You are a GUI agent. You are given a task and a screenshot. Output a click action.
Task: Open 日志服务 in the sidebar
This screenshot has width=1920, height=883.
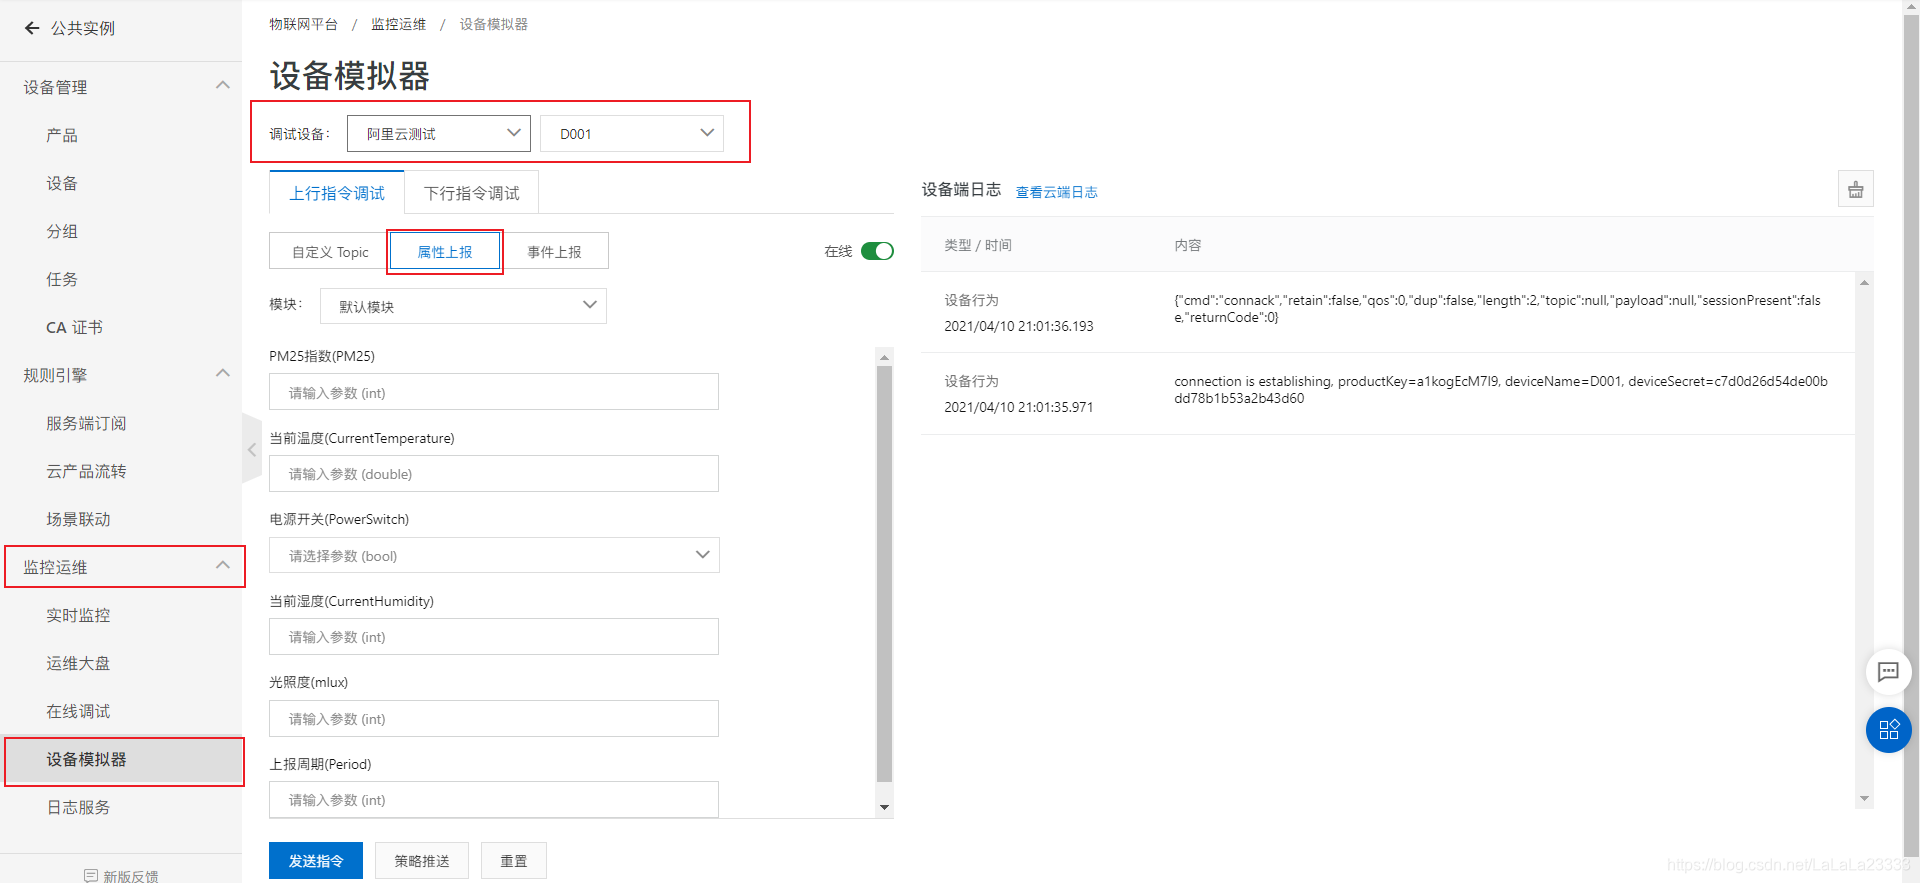tap(78, 807)
